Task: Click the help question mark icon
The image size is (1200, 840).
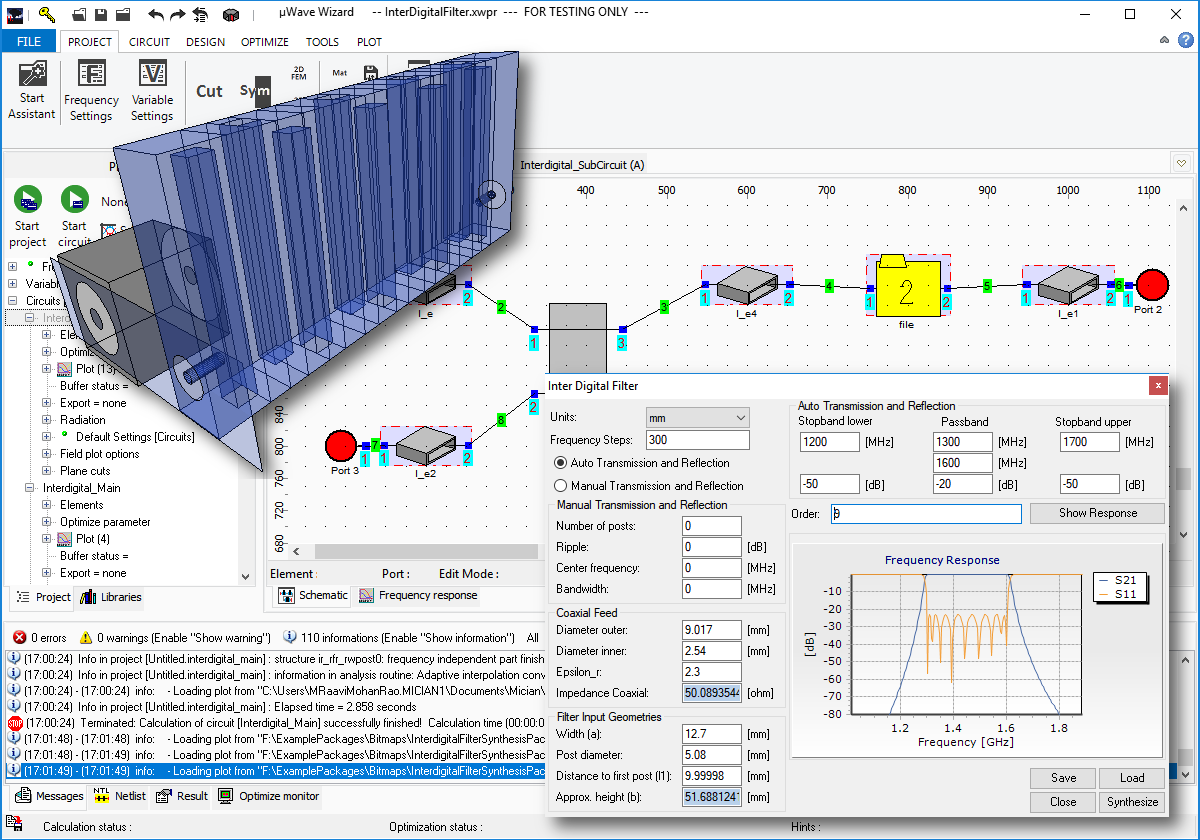Action: click(x=1185, y=41)
